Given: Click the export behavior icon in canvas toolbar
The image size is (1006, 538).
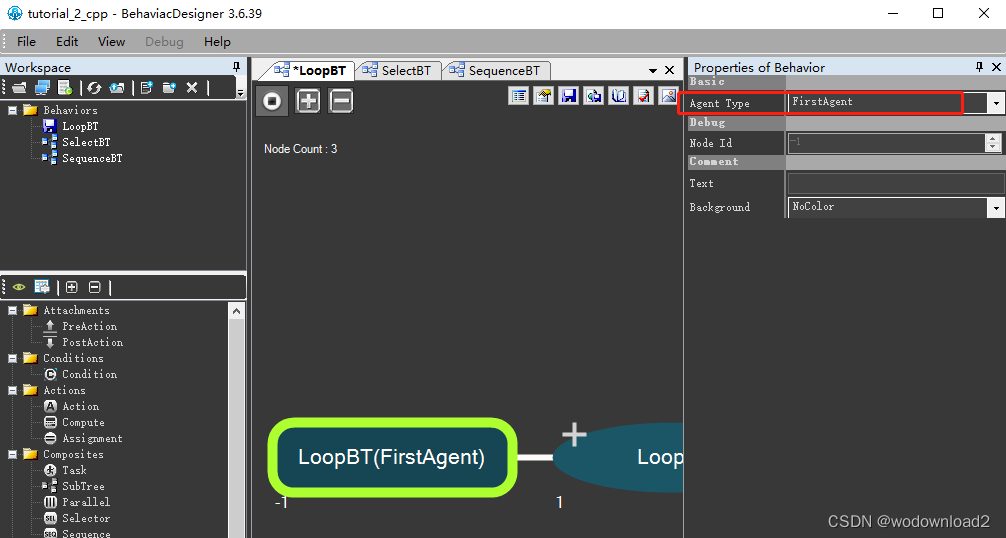Looking at the screenshot, I should [593, 96].
